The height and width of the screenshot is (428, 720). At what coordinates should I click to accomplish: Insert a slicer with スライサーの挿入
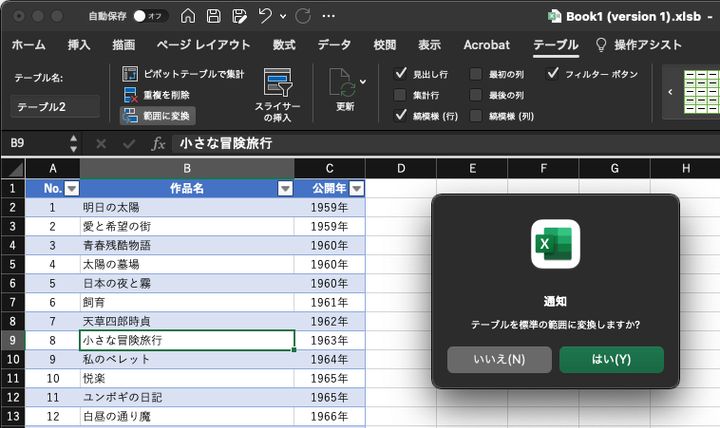click(x=277, y=95)
